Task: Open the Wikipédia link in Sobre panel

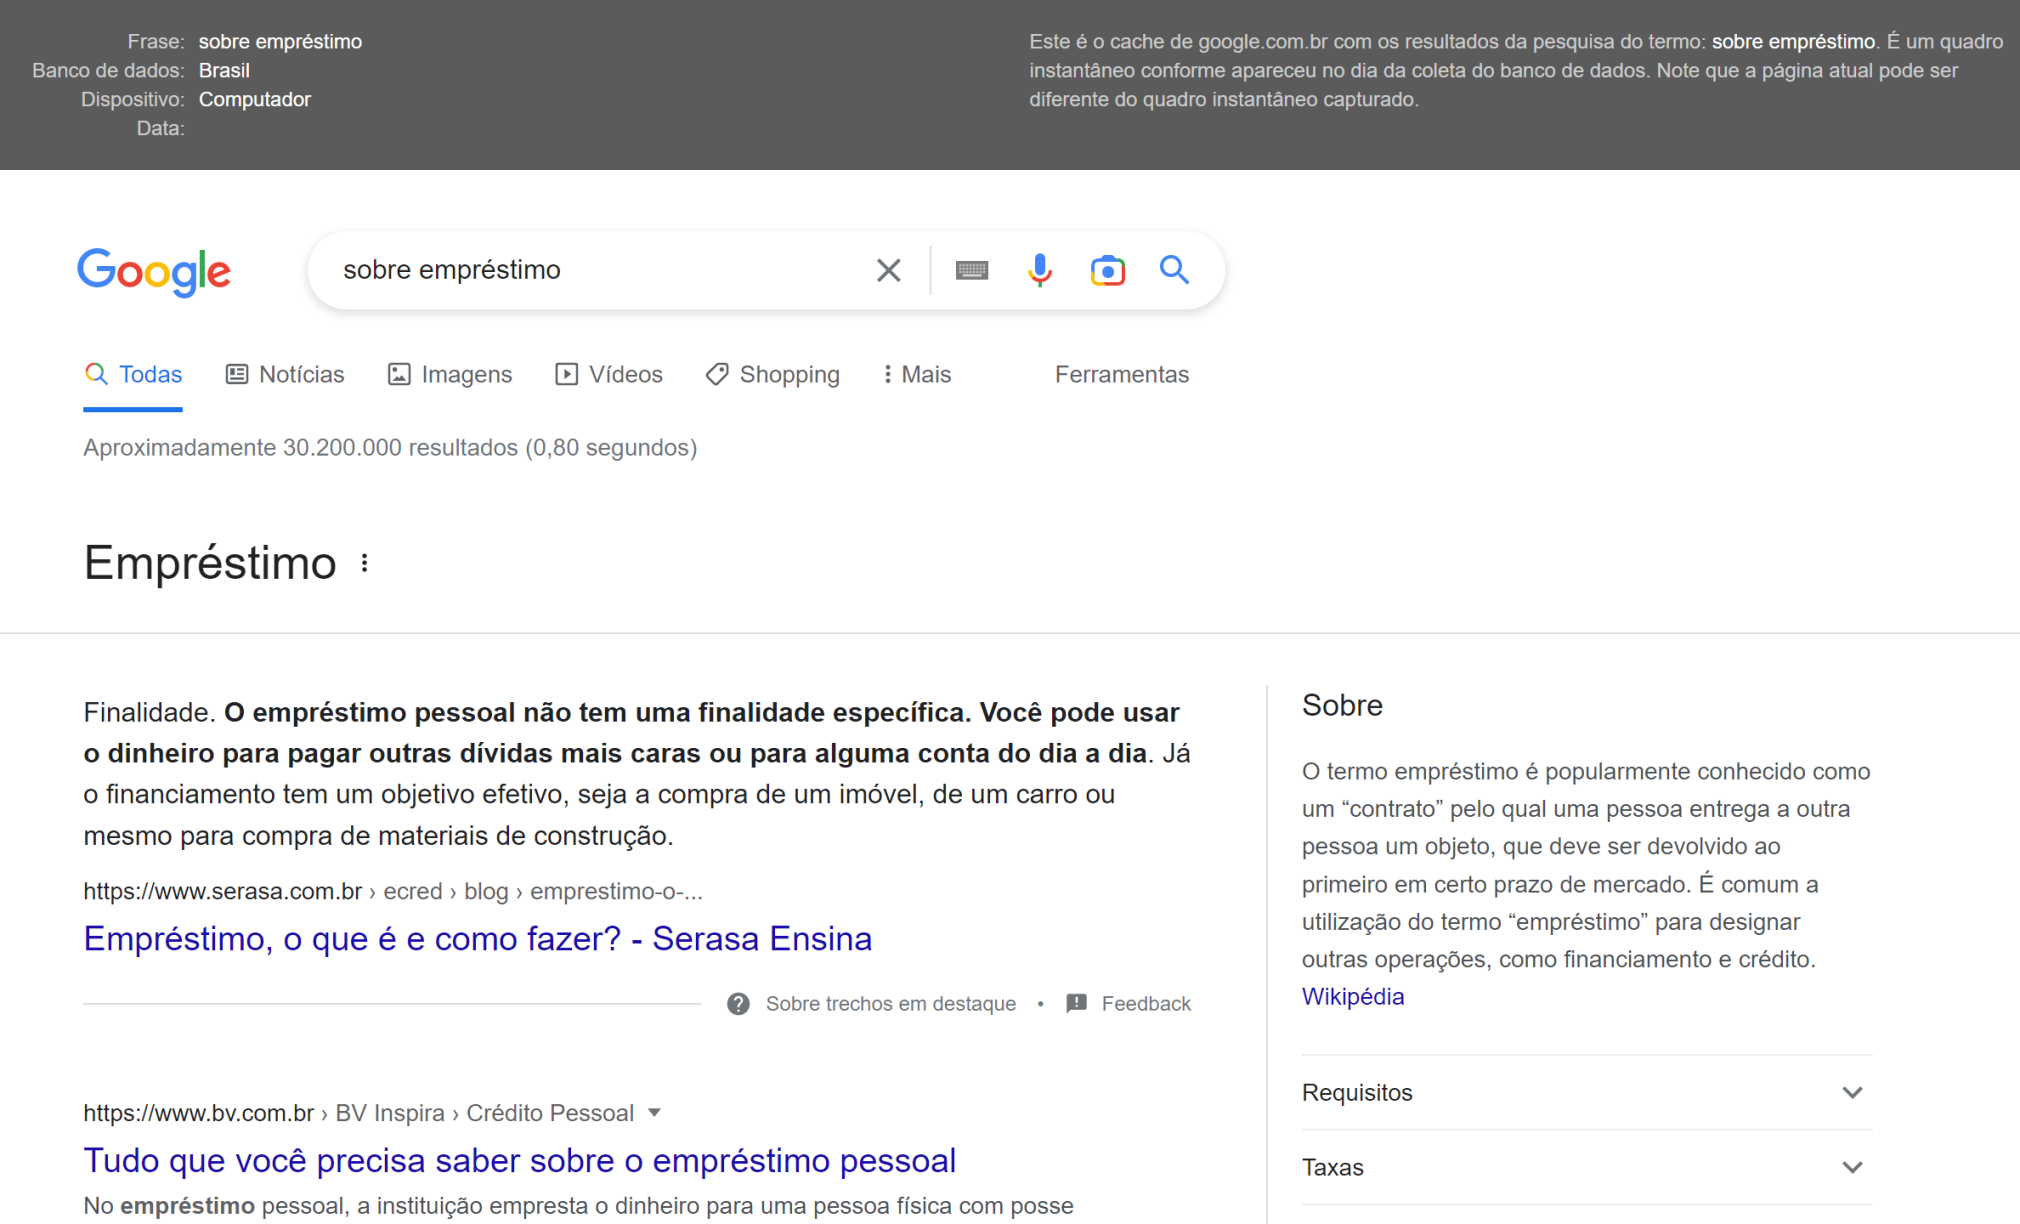Action: tap(1352, 996)
